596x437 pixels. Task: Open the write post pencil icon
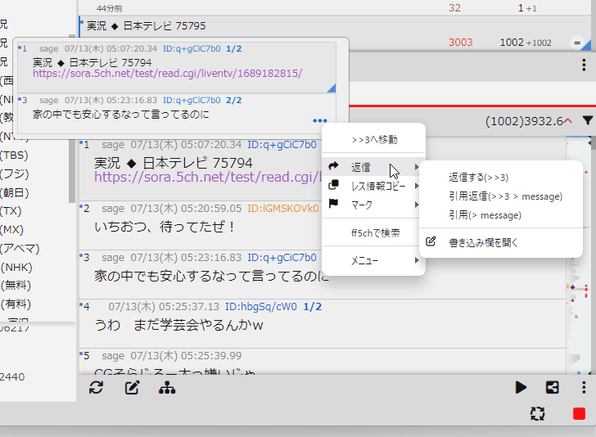tap(132, 388)
